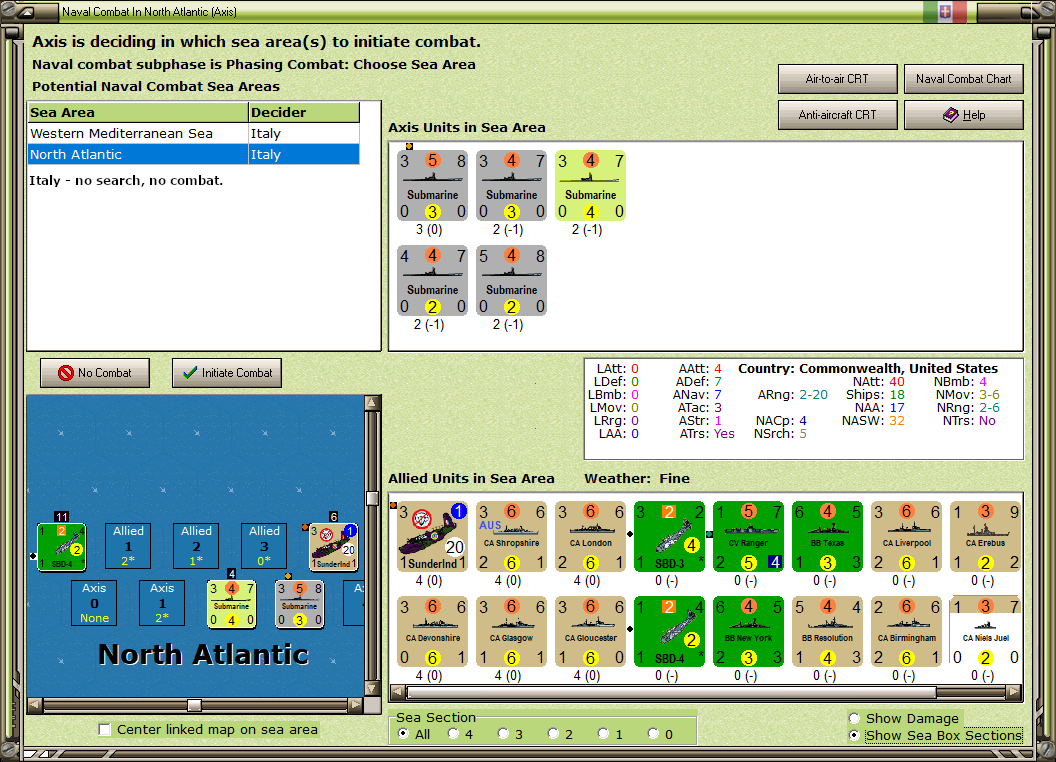The height and width of the screenshot is (762, 1056).
Task: Click the Decider column header
Action: click(x=304, y=113)
